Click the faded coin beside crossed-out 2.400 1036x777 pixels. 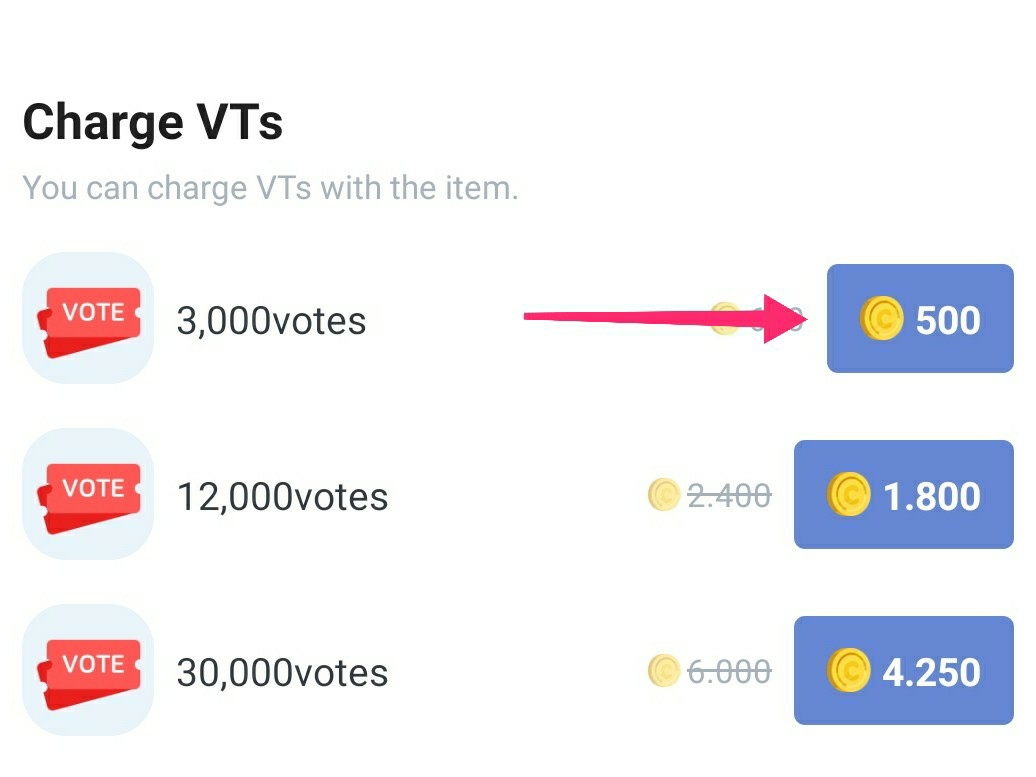click(x=664, y=494)
